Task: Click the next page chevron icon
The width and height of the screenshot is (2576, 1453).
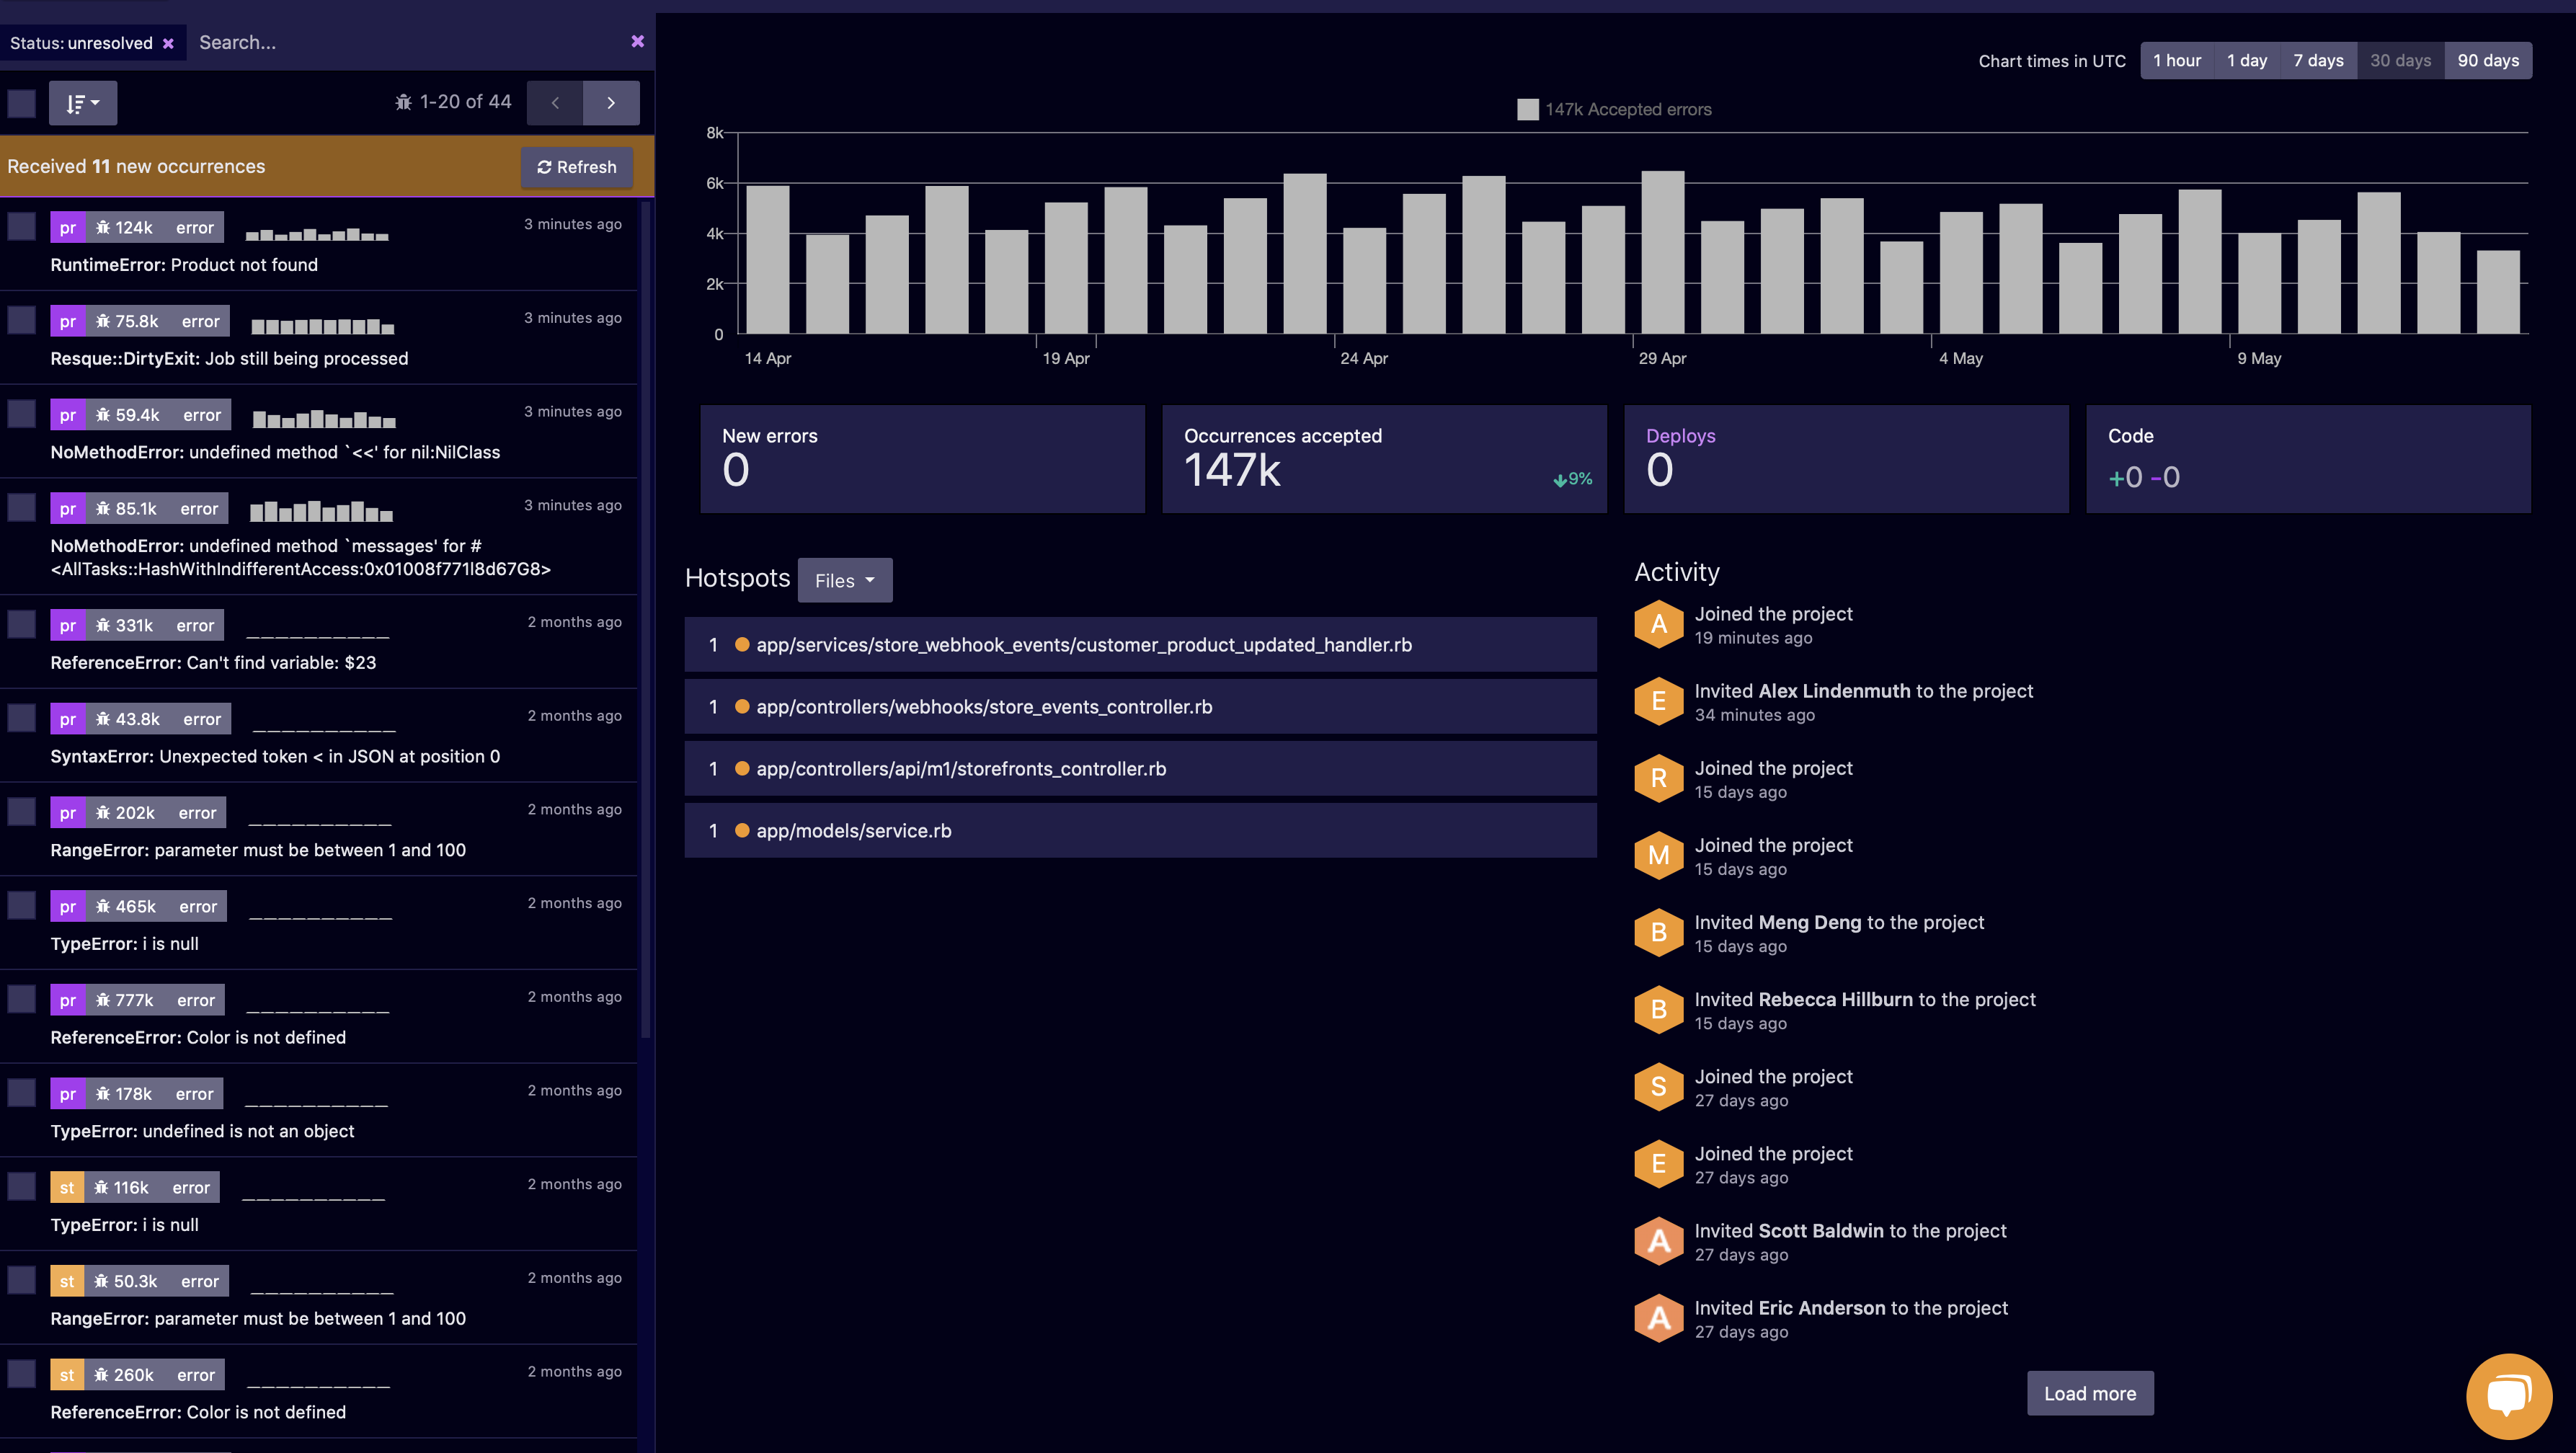Action: (611, 102)
